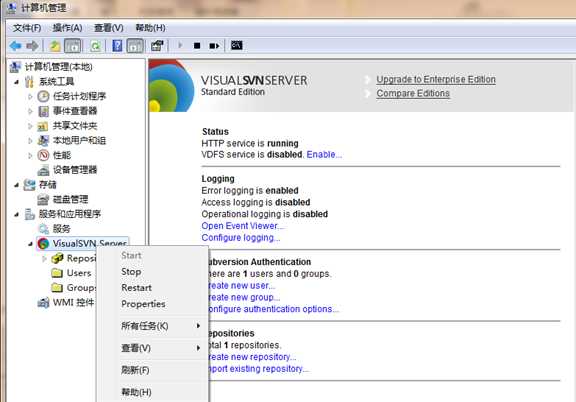Click the Users folder icon

point(57,273)
